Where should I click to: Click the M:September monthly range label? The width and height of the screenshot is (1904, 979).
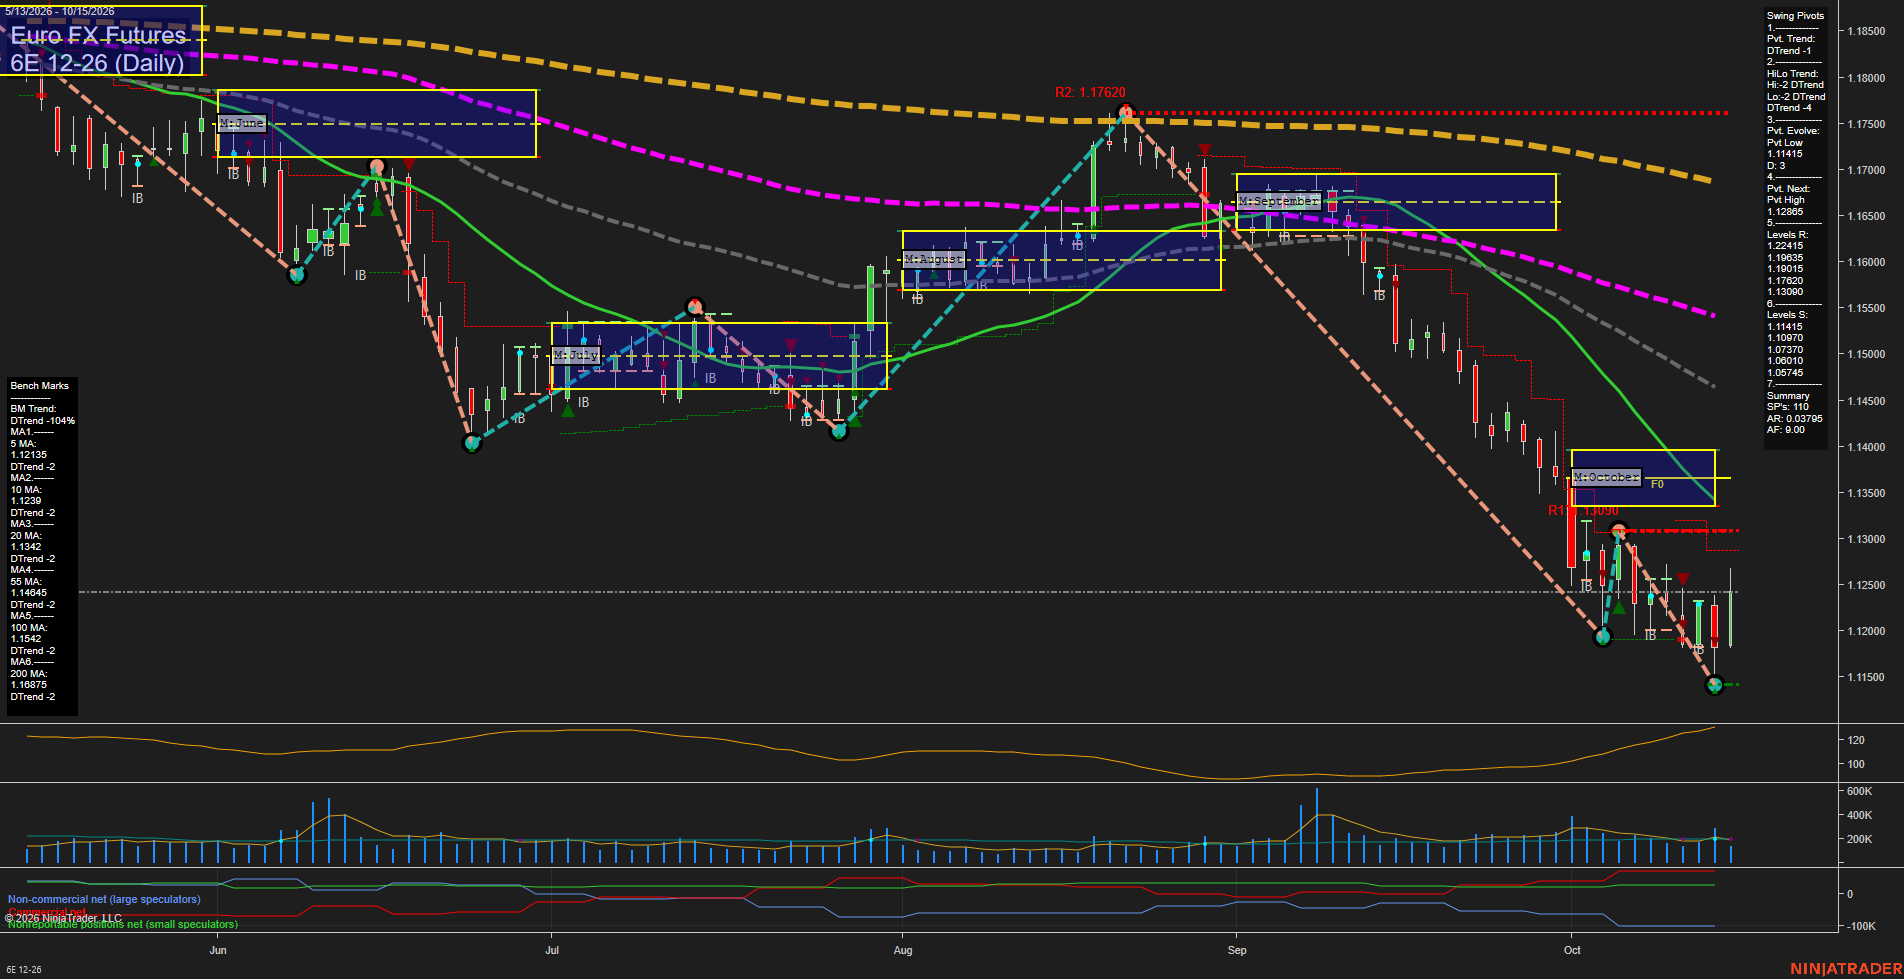click(1278, 201)
